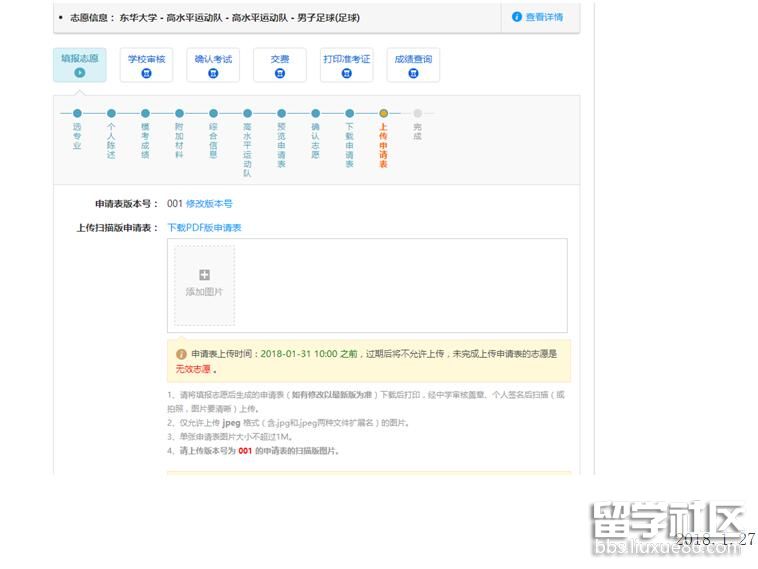Click the 修改版本号 link
The width and height of the screenshot is (758, 569).
point(209,204)
